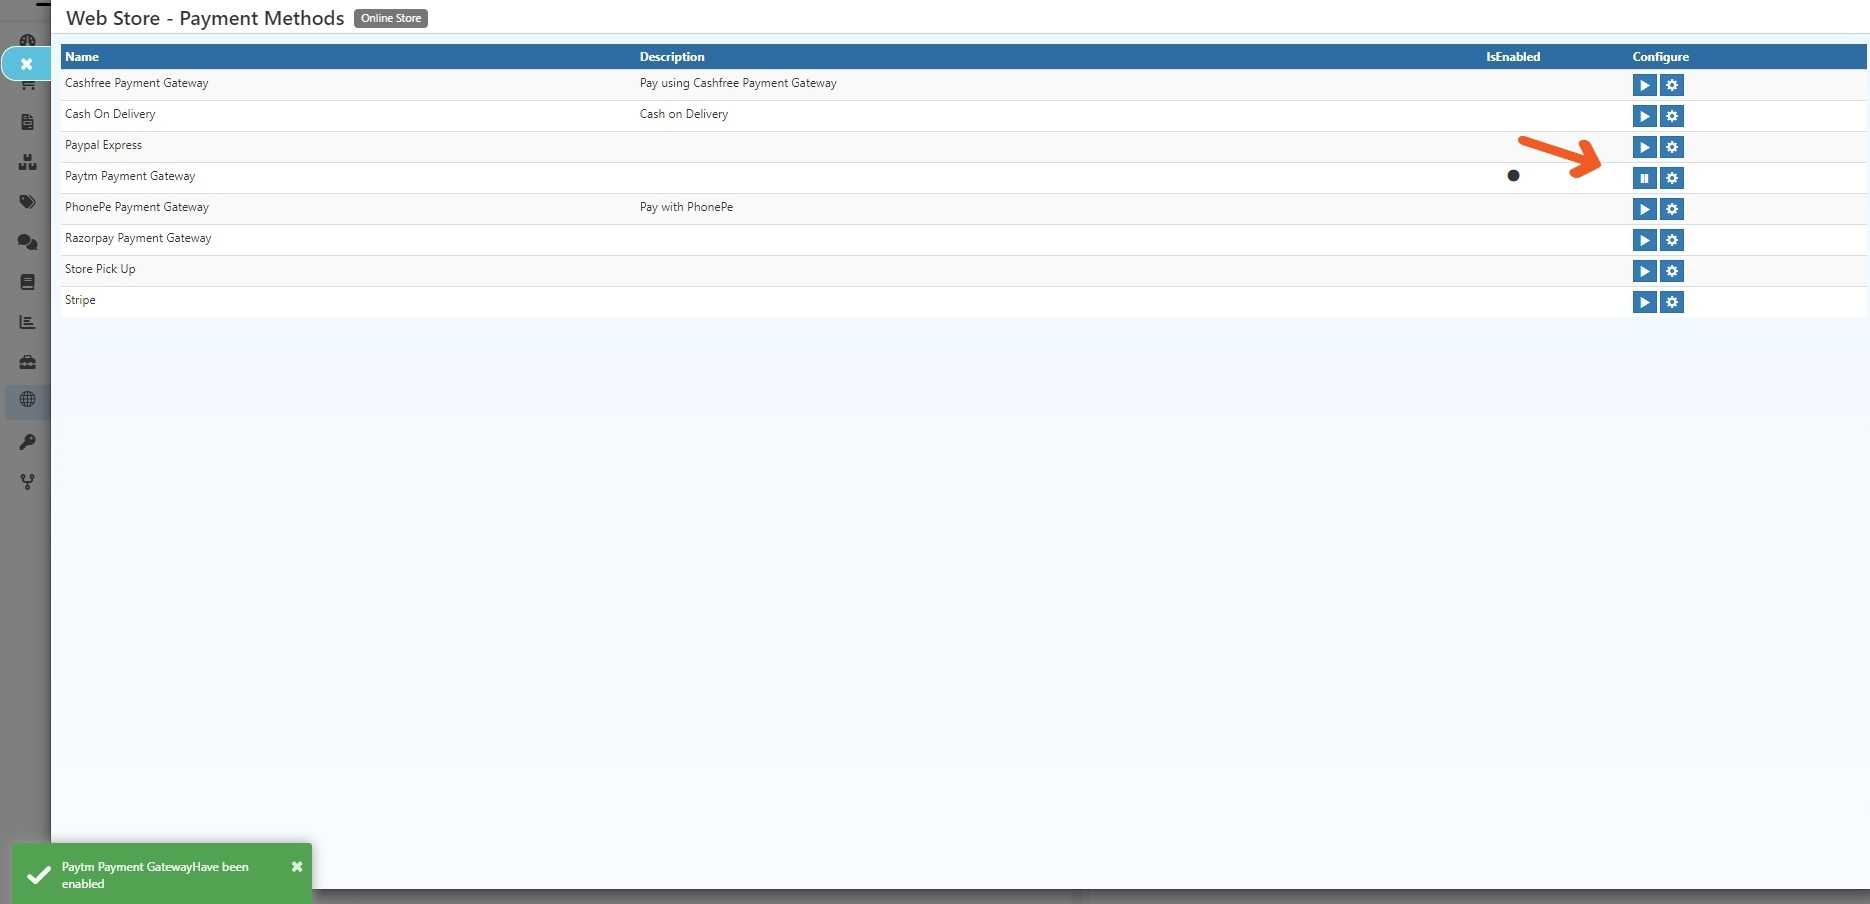Open the Dashboard speedometer icon in the sidebar
This screenshot has width=1870, height=904.
point(27,40)
